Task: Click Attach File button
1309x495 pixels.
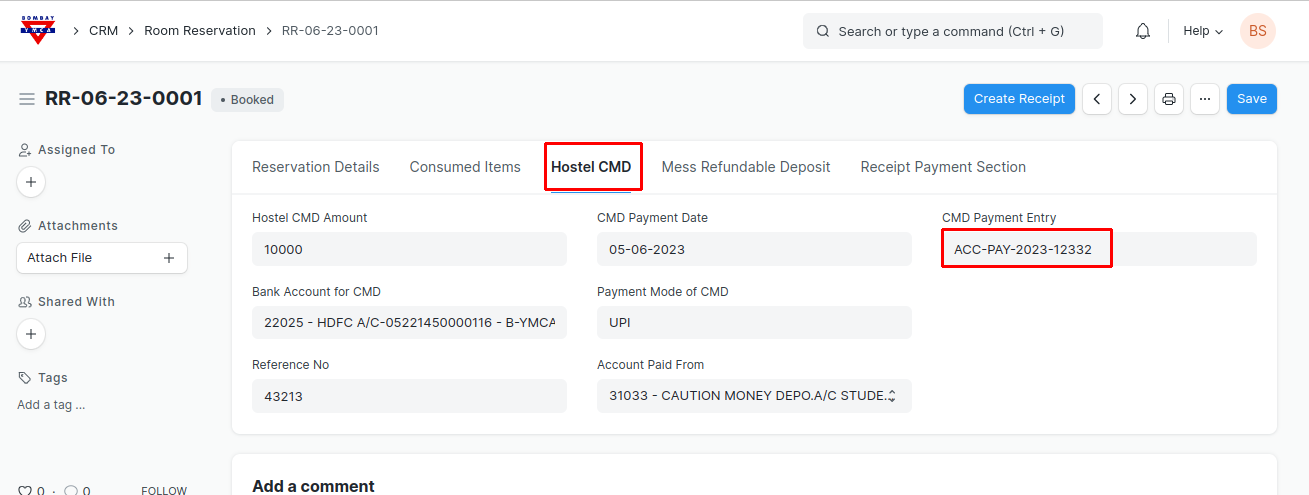Action: (x=101, y=258)
